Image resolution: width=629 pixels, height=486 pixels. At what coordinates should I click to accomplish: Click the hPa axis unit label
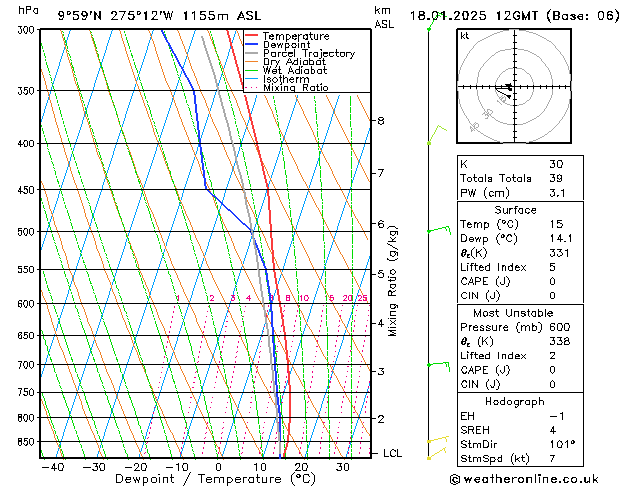pos(28,10)
